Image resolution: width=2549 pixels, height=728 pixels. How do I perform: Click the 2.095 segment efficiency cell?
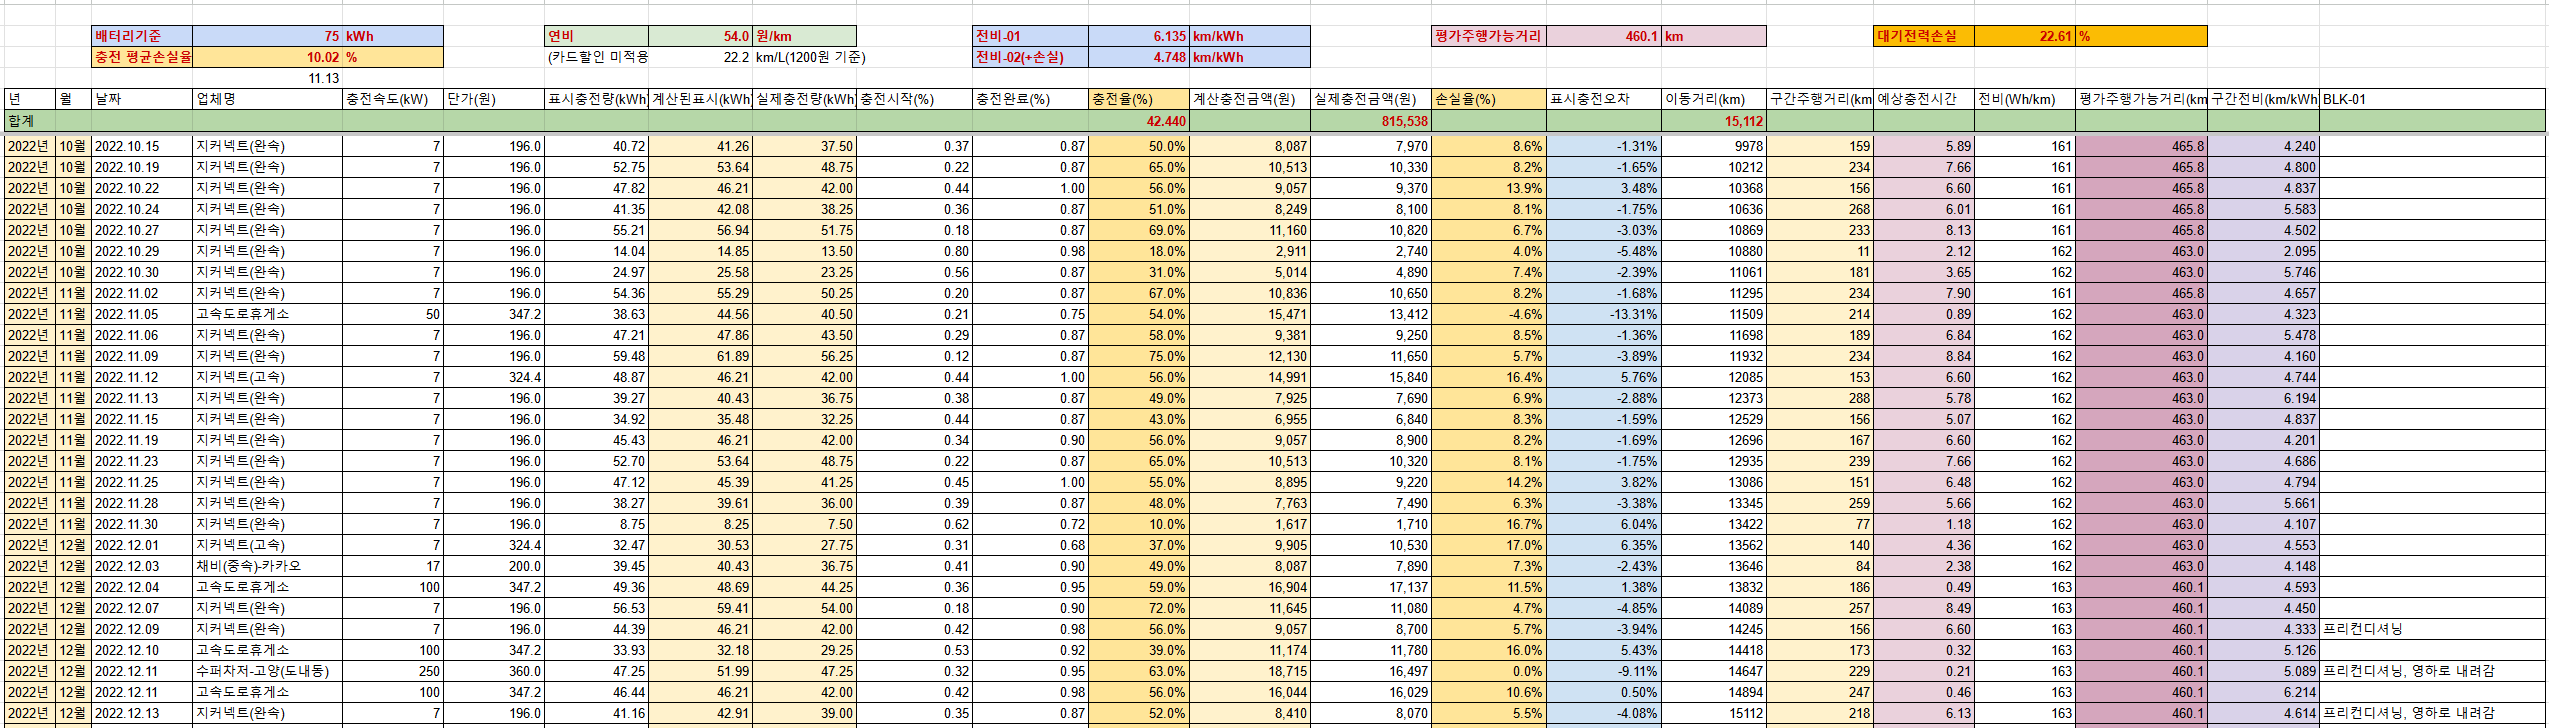[x=2263, y=251]
